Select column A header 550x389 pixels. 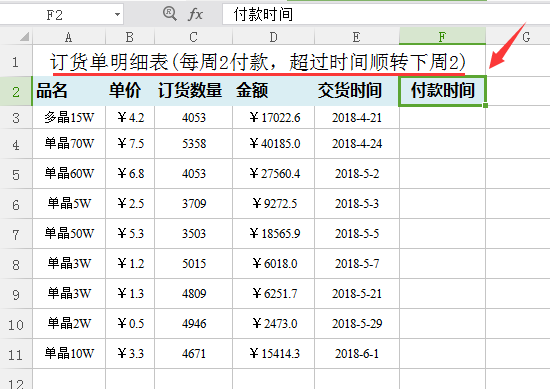point(69,37)
